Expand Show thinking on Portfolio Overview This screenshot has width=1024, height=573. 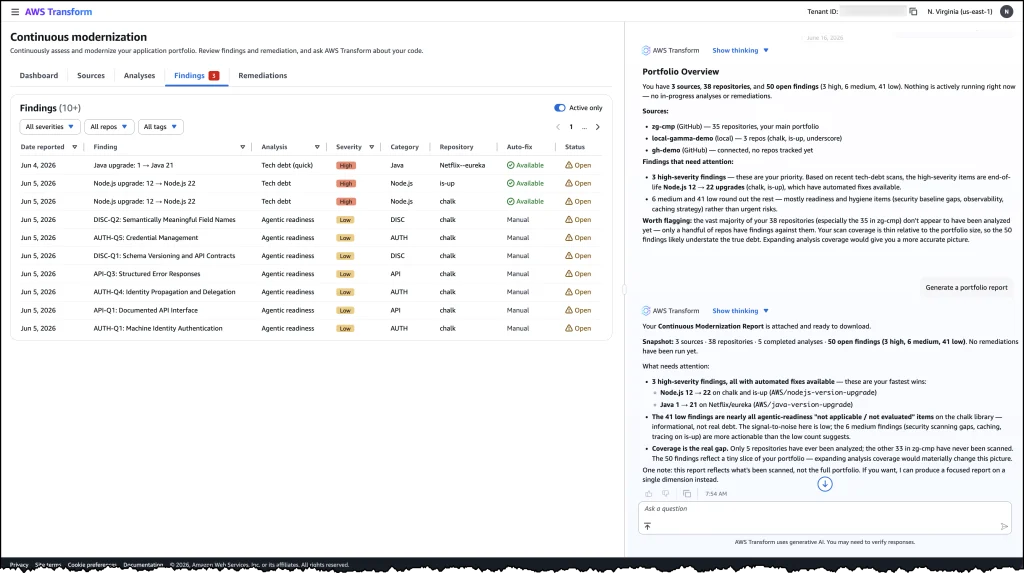tap(740, 50)
